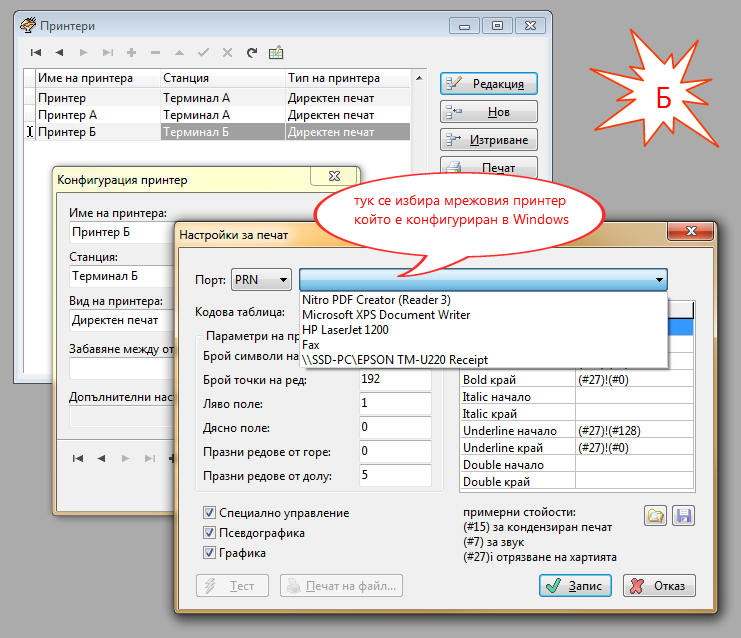Image resolution: width=741 pixels, height=638 pixels.
Task: Uncheck the Псевдографика checkbox
Action: [x=209, y=533]
